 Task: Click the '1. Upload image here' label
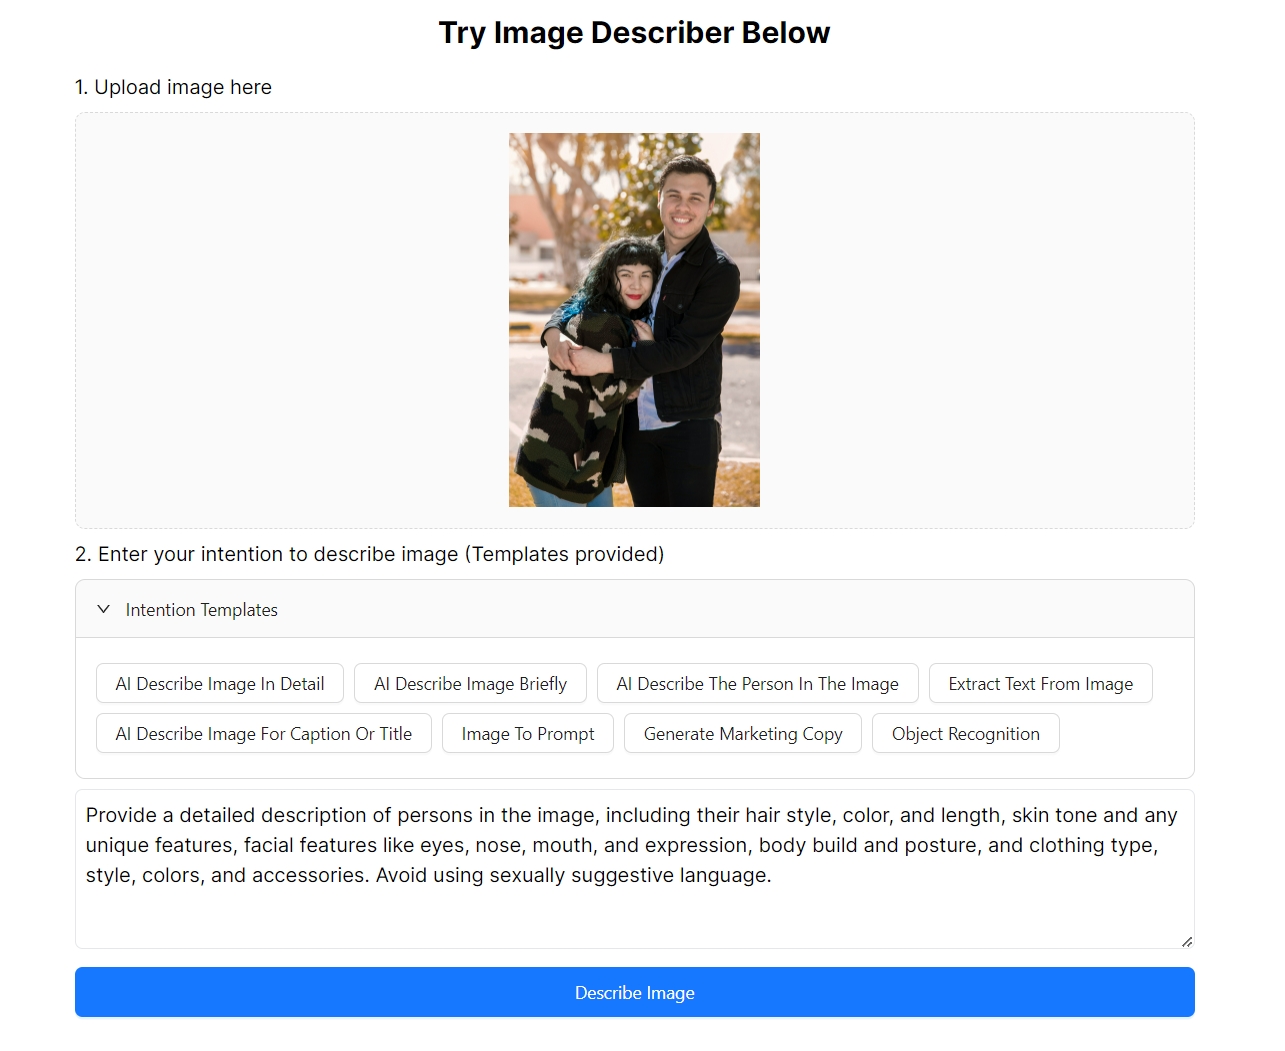[x=173, y=87]
